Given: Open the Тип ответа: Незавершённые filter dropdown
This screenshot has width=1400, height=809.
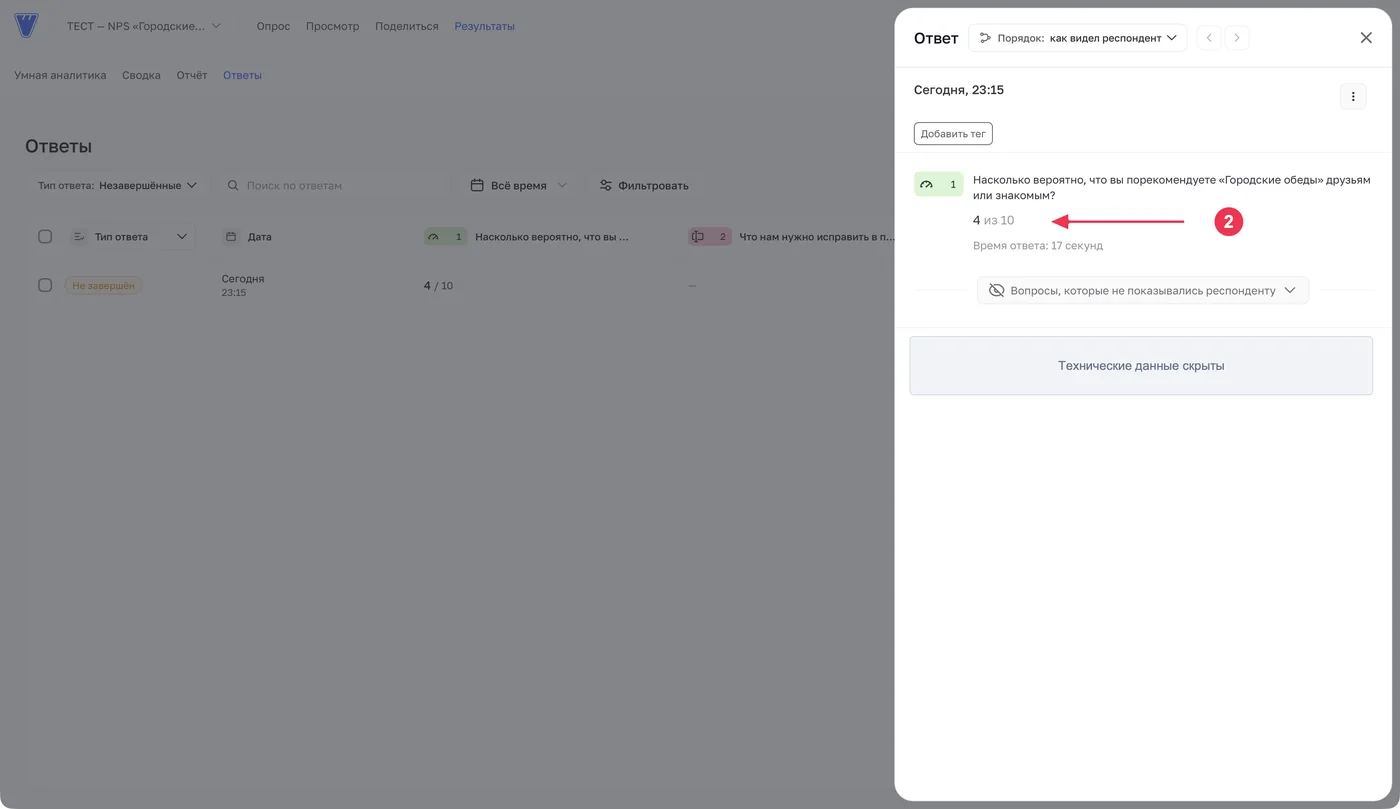Looking at the screenshot, I should [117, 185].
